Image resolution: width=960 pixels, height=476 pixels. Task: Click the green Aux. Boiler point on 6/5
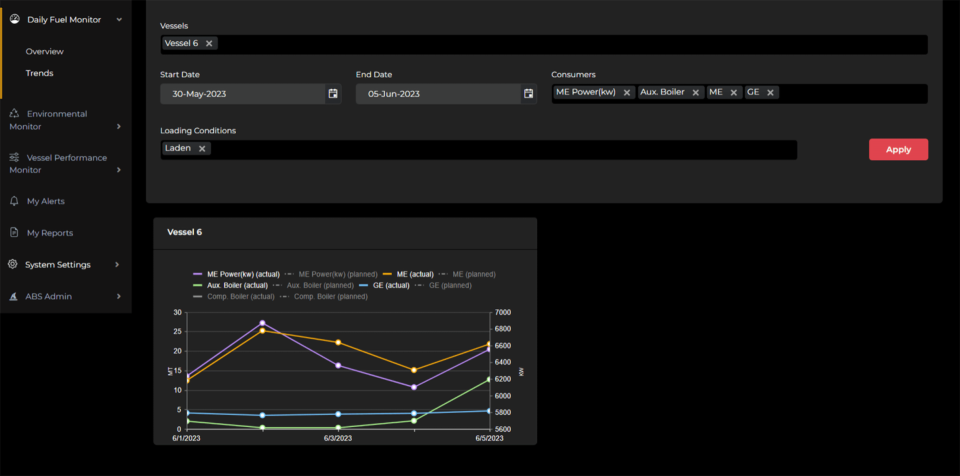489,380
